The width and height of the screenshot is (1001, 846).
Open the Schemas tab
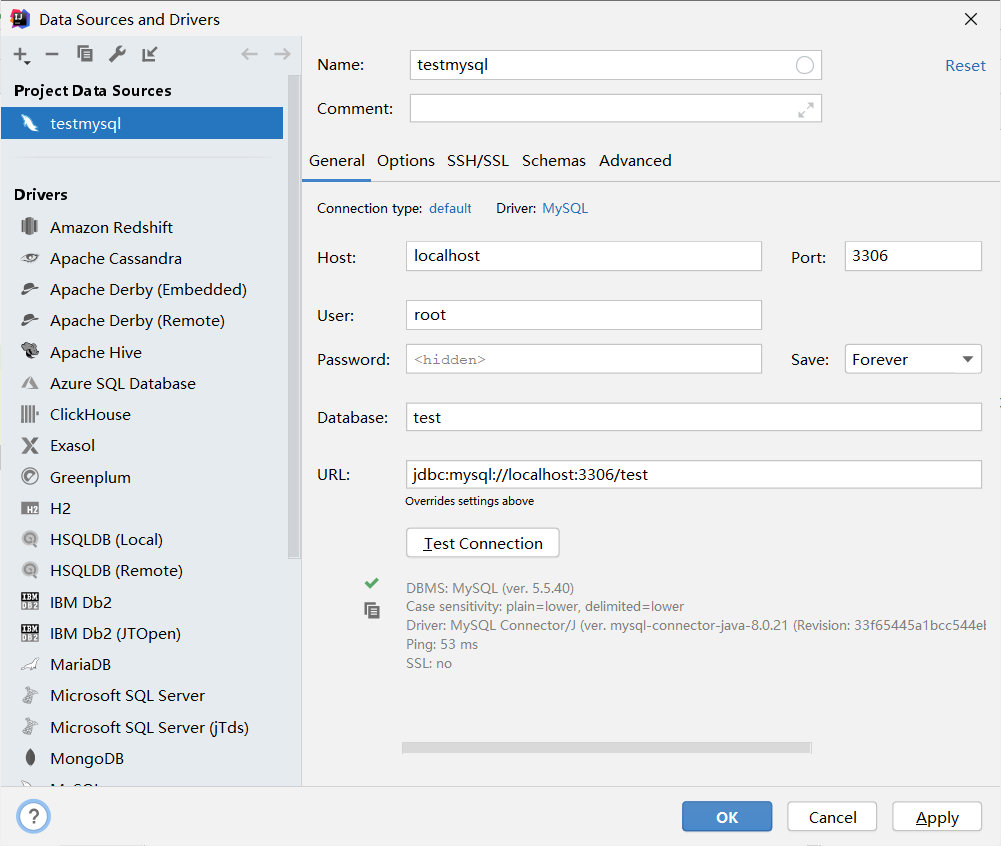553,161
